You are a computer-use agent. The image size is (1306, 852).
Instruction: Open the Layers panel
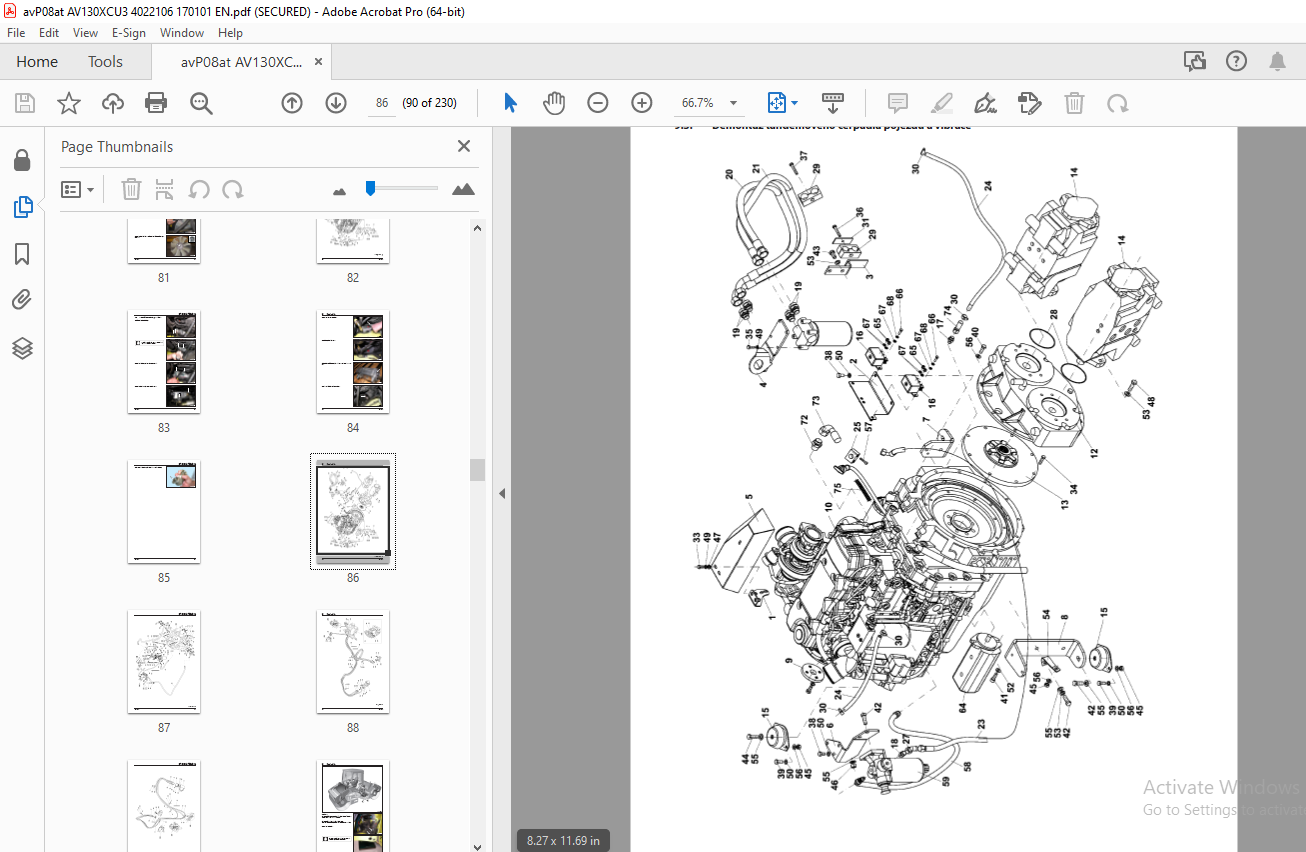22,348
